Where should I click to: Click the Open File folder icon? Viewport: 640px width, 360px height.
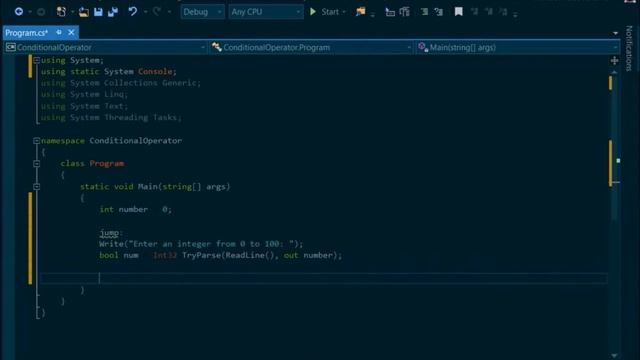[84, 12]
